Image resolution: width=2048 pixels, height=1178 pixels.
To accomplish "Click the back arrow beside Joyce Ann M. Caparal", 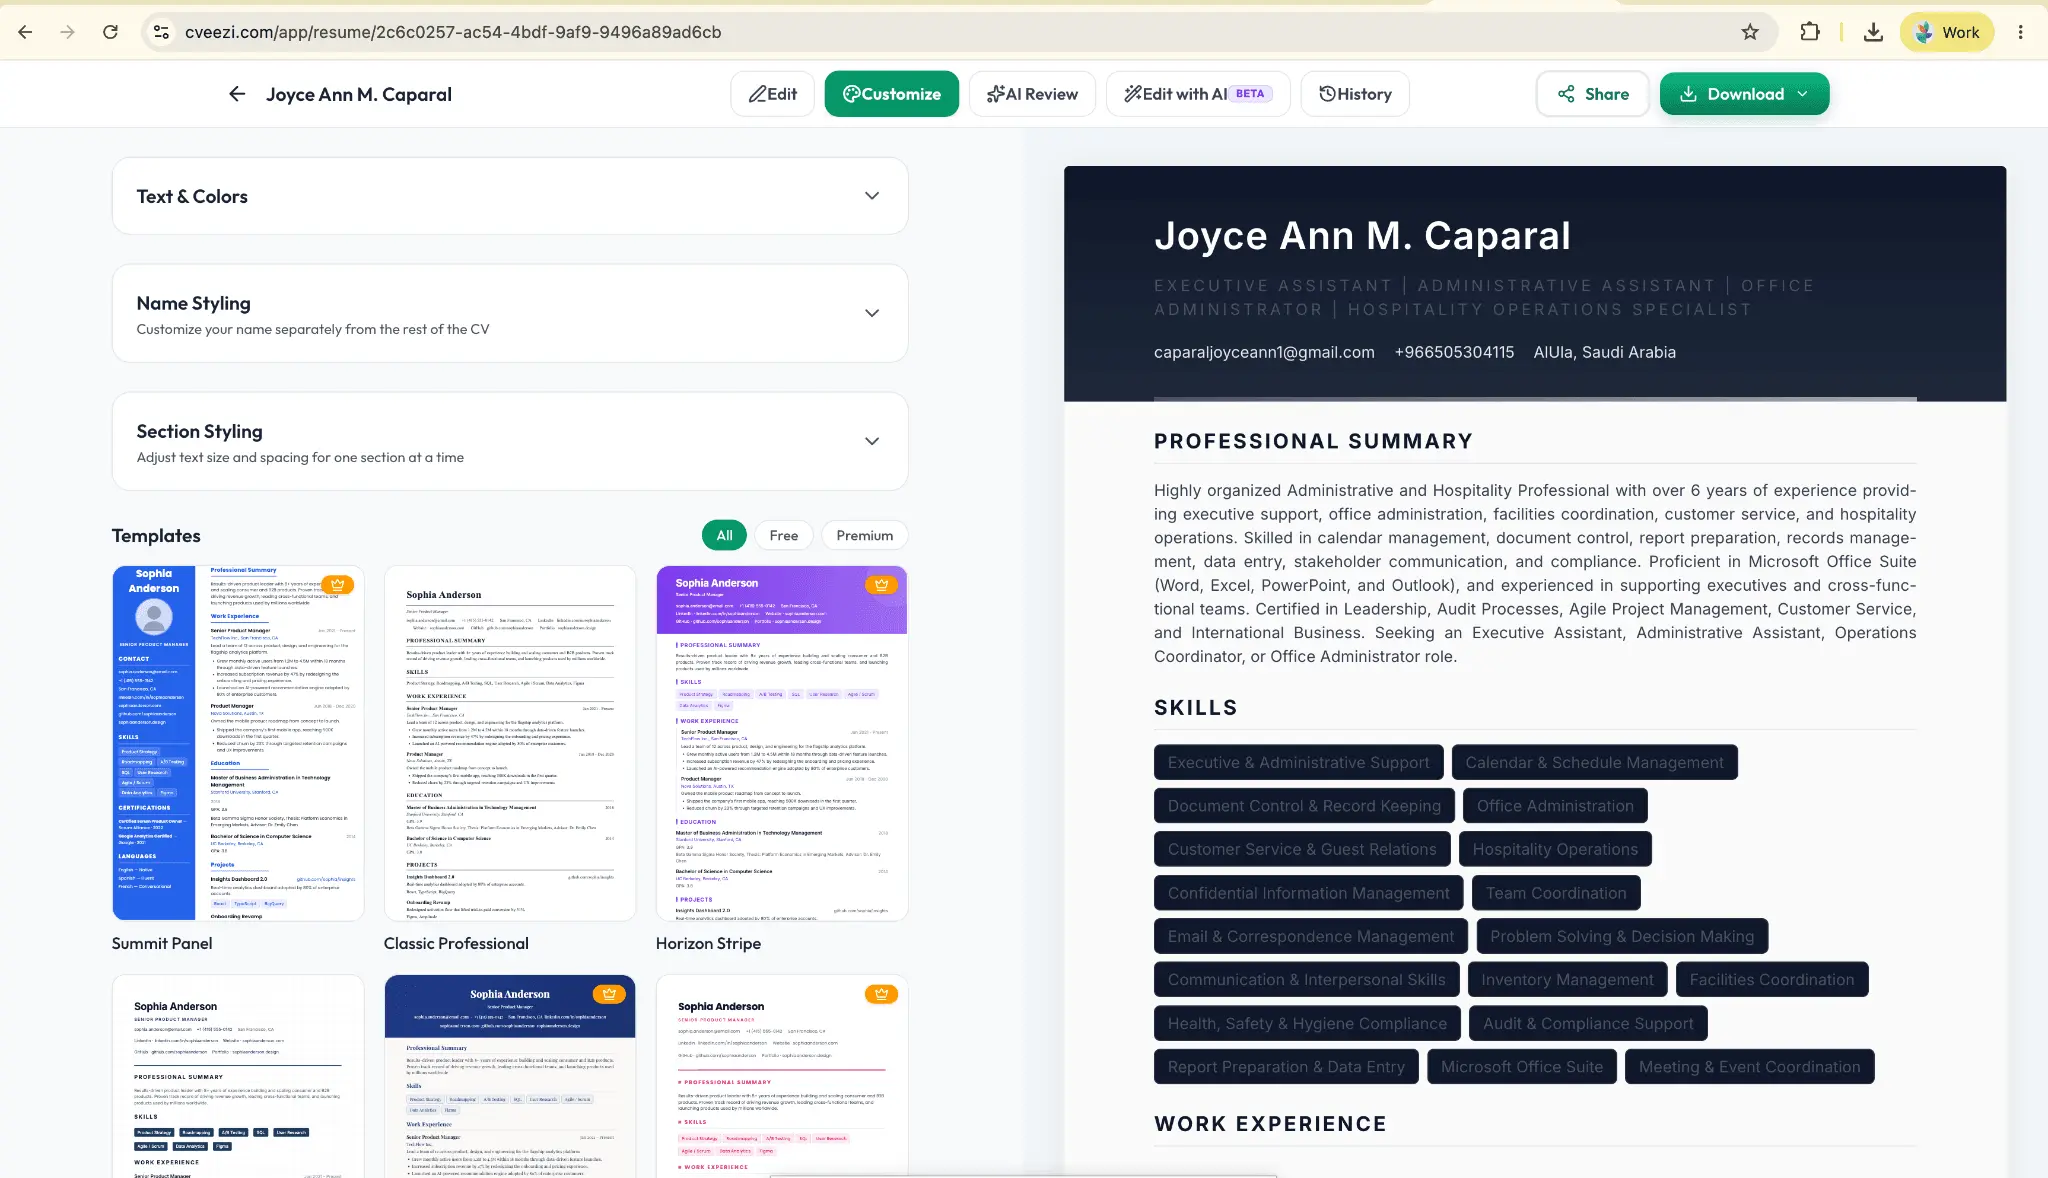I will [237, 94].
